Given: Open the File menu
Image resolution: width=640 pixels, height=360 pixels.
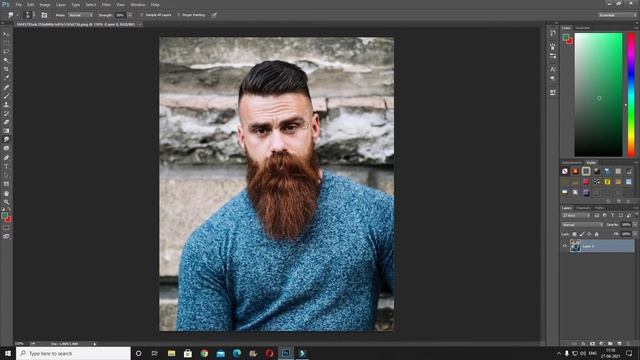Looking at the screenshot, I should [x=18, y=4].
